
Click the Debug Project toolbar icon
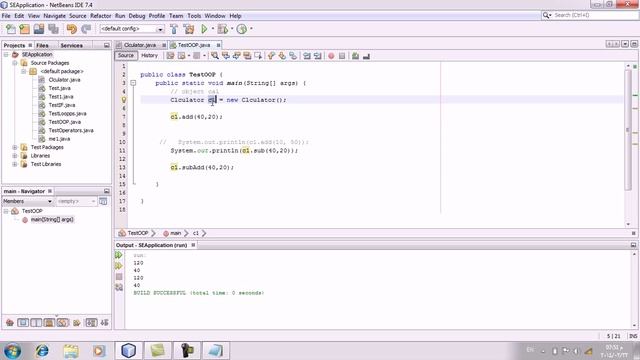pos(222,29)
